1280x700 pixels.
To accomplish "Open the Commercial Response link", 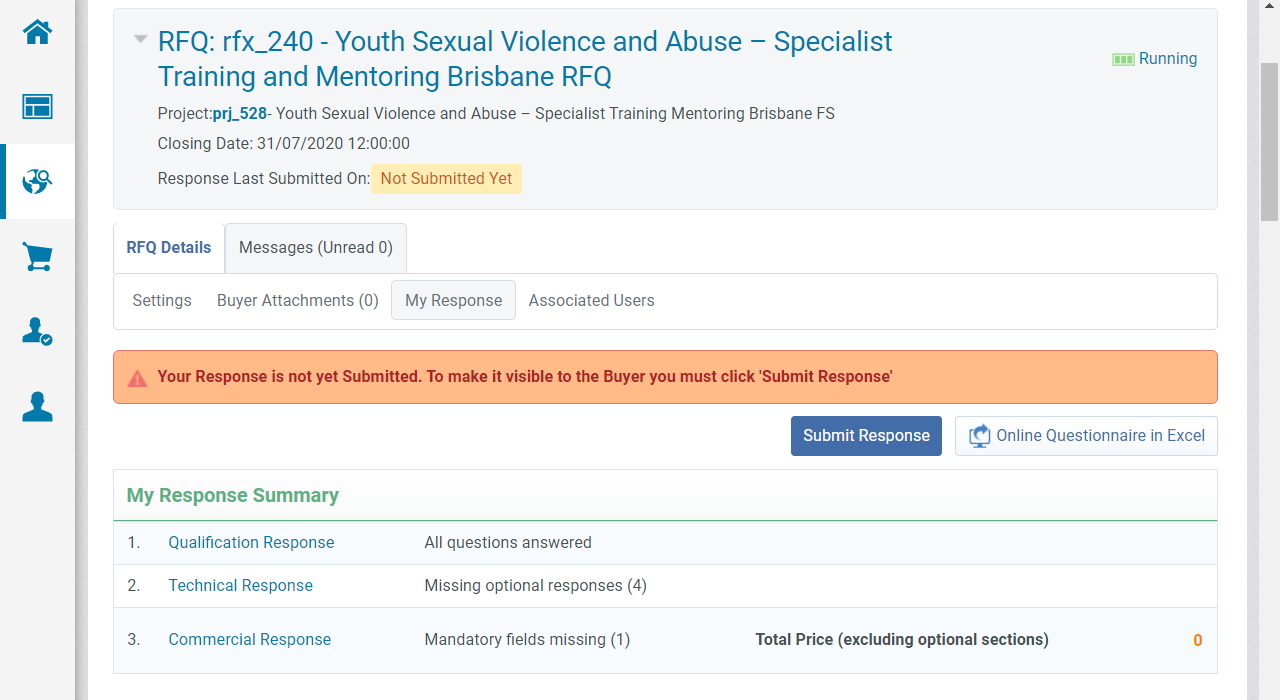I will pyautogui.click(x=249, y=640).
